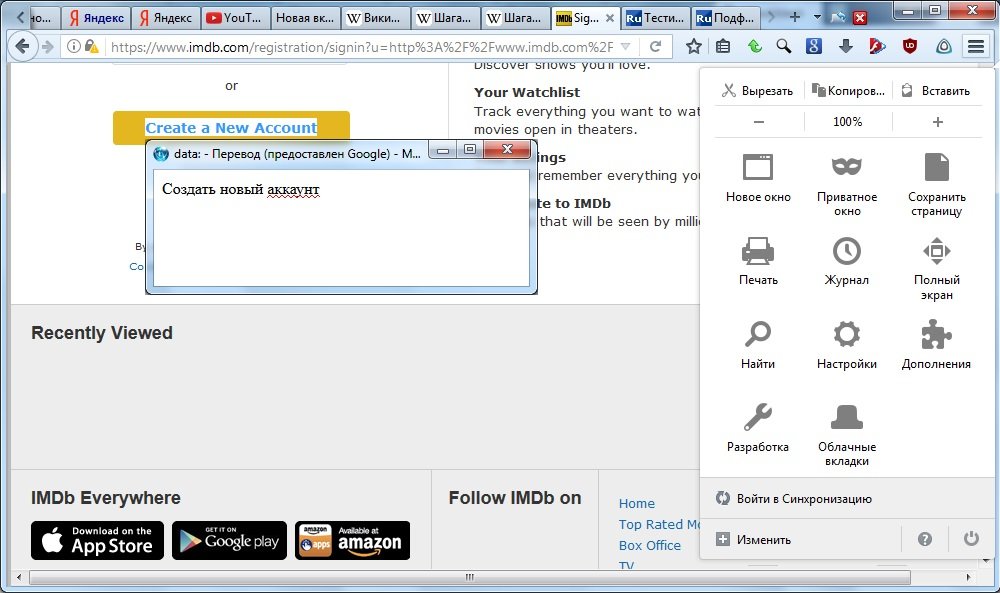Open a new window via Новое окно

(x=758, y=179)
